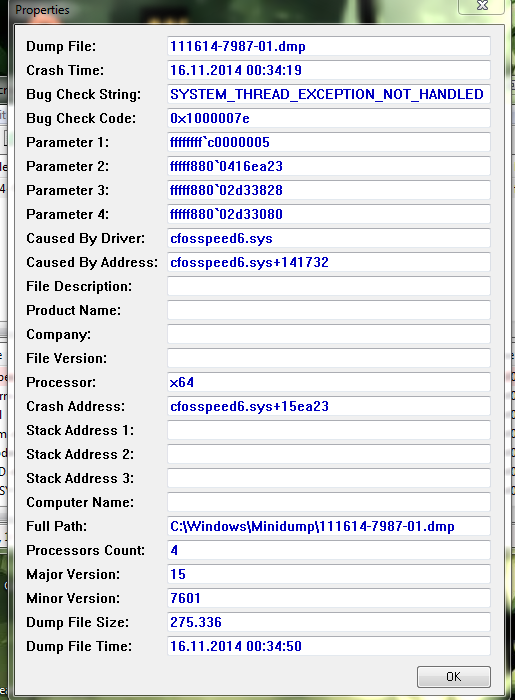
Task: Click the Parameter 3 value field
Action: tap(329, 190)
